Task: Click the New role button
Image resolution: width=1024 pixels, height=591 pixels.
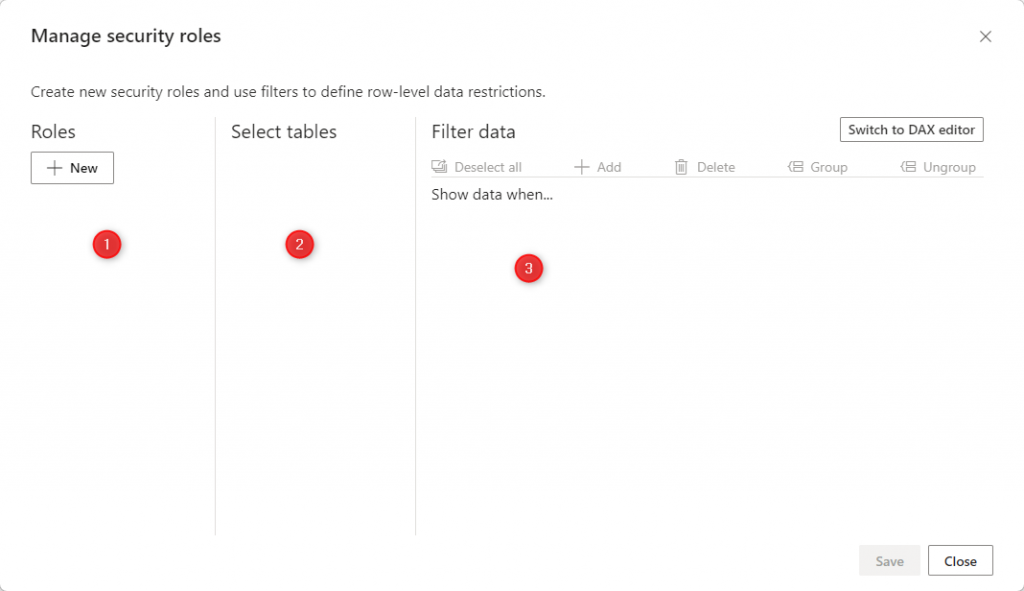Action: (x=72, y=168)
